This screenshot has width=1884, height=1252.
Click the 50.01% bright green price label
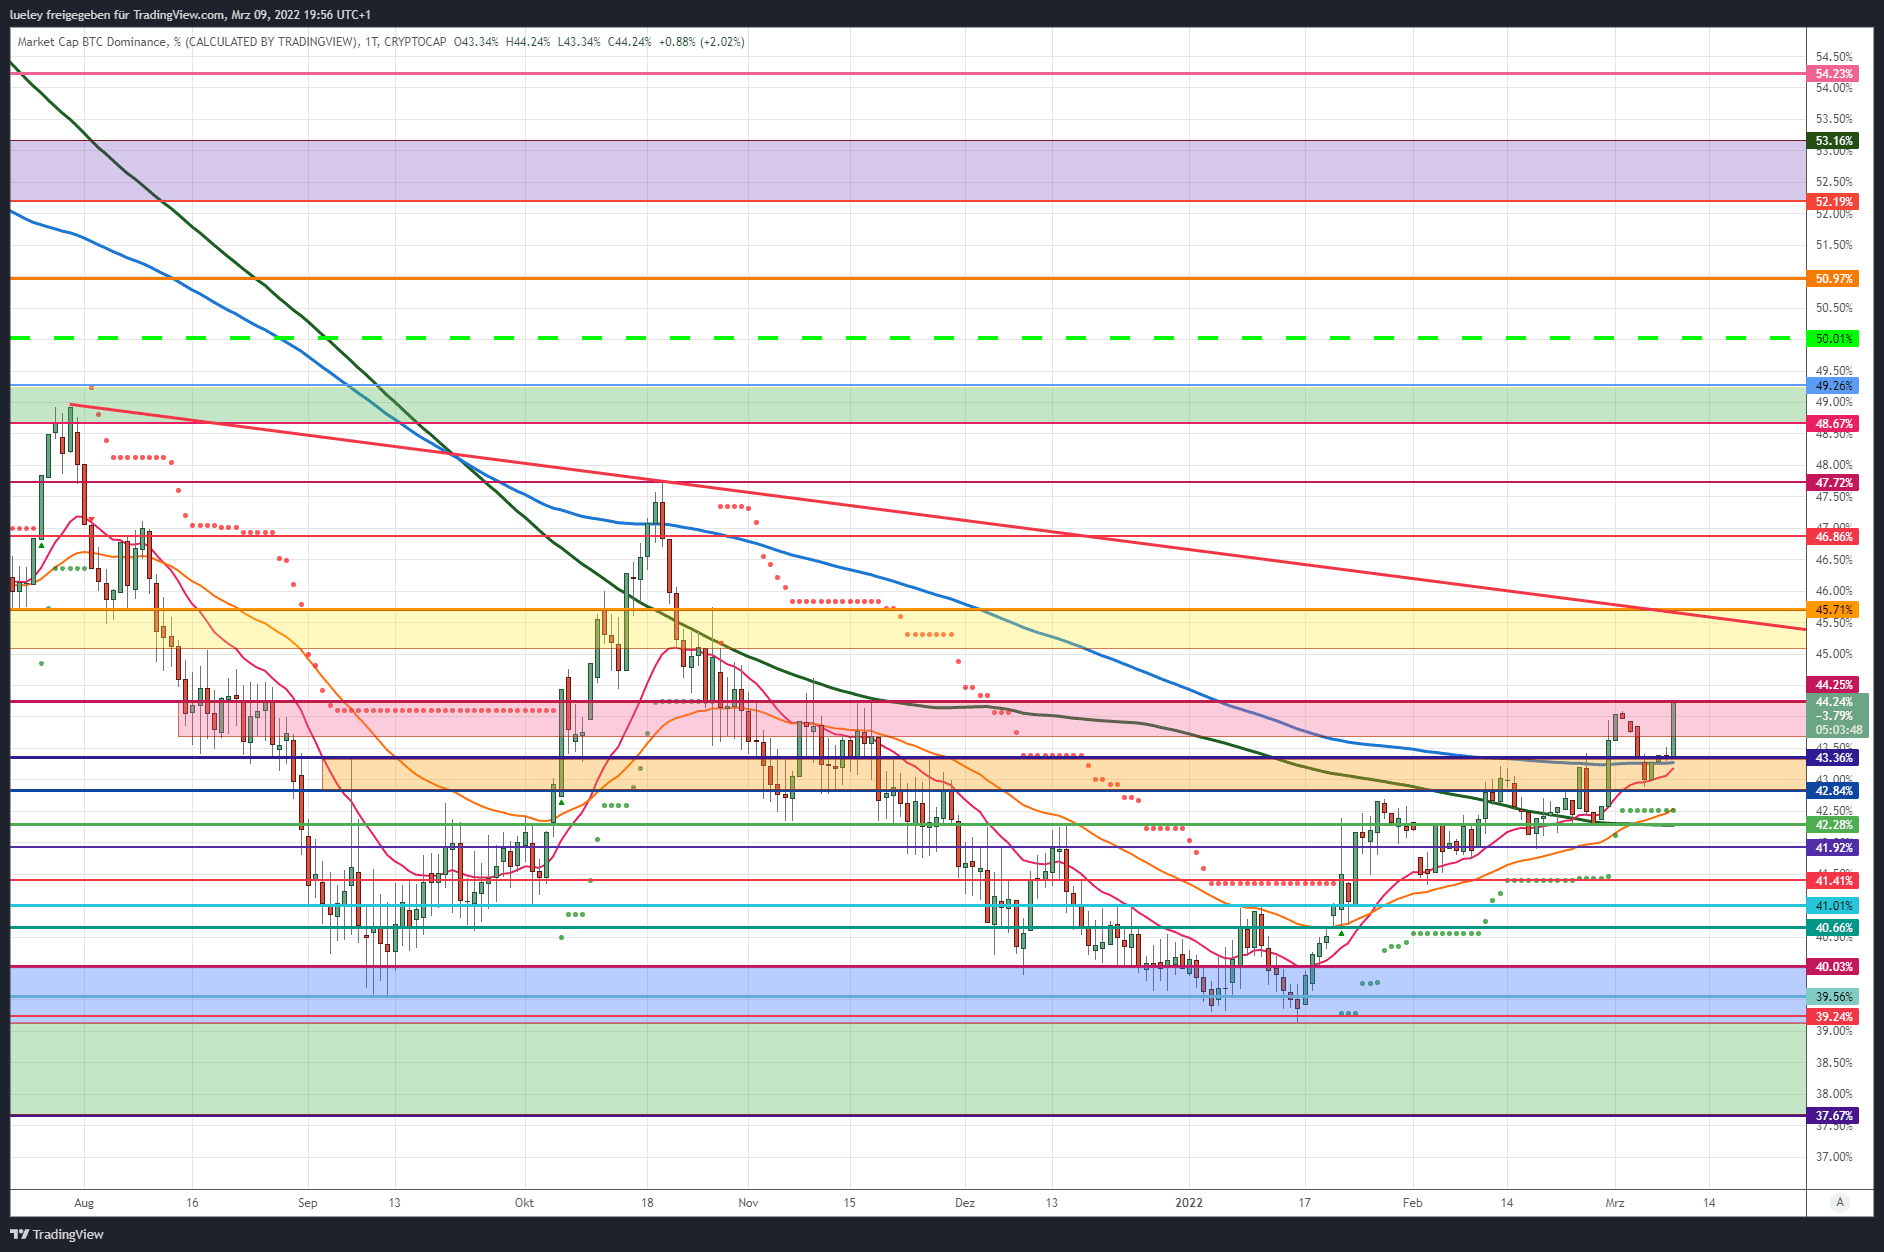pos(1833,339)
